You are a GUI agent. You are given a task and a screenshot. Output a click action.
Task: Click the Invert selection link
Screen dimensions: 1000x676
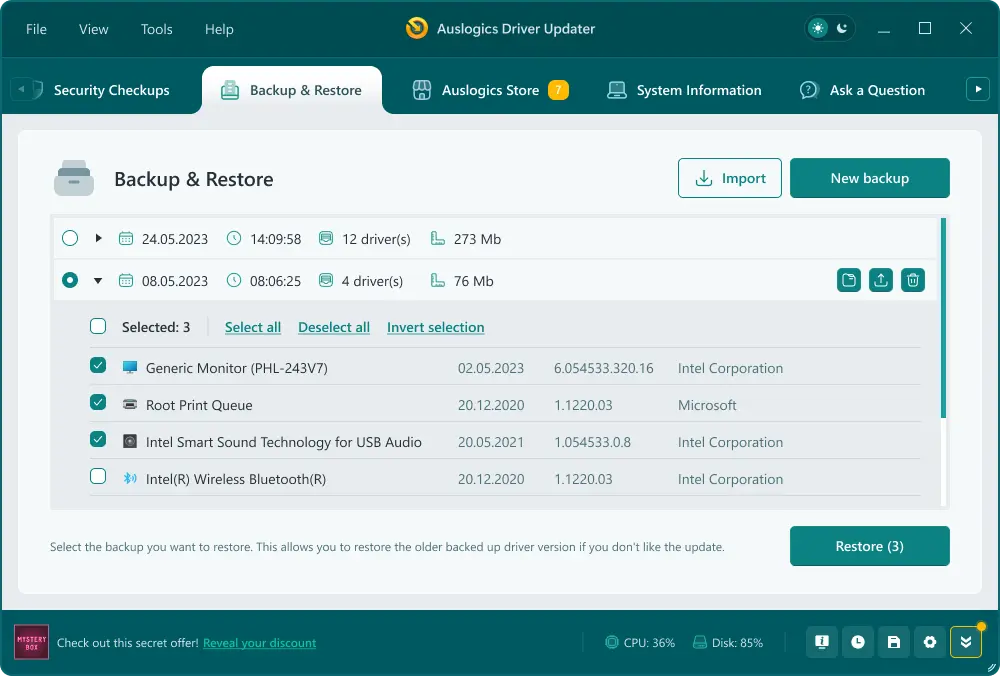(x=435, y=327)
